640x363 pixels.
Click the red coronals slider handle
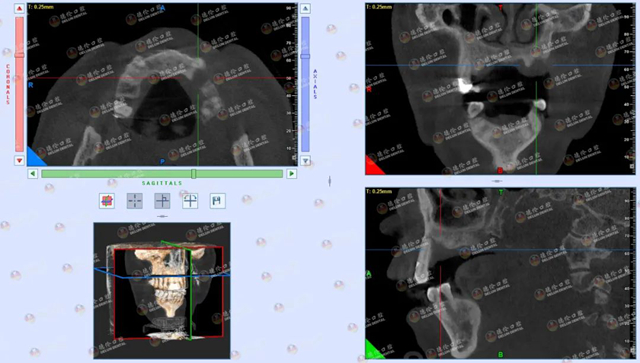(x=19, y=55)
